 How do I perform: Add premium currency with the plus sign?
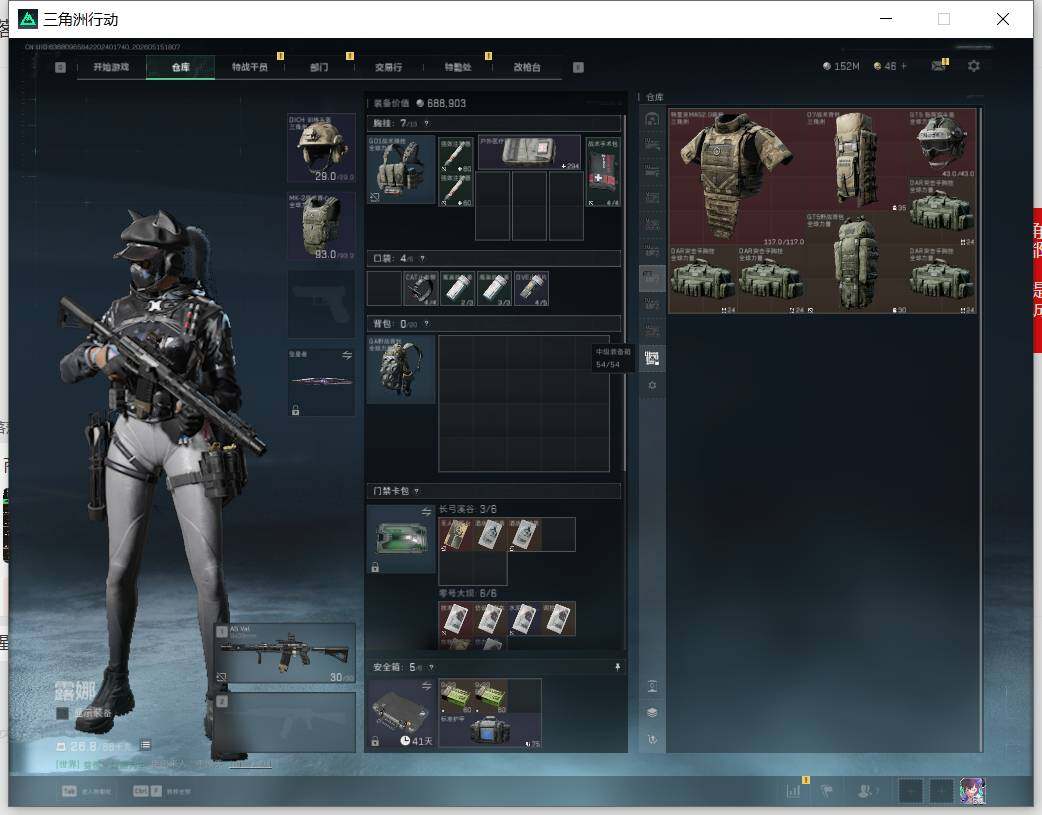[904, 66]
